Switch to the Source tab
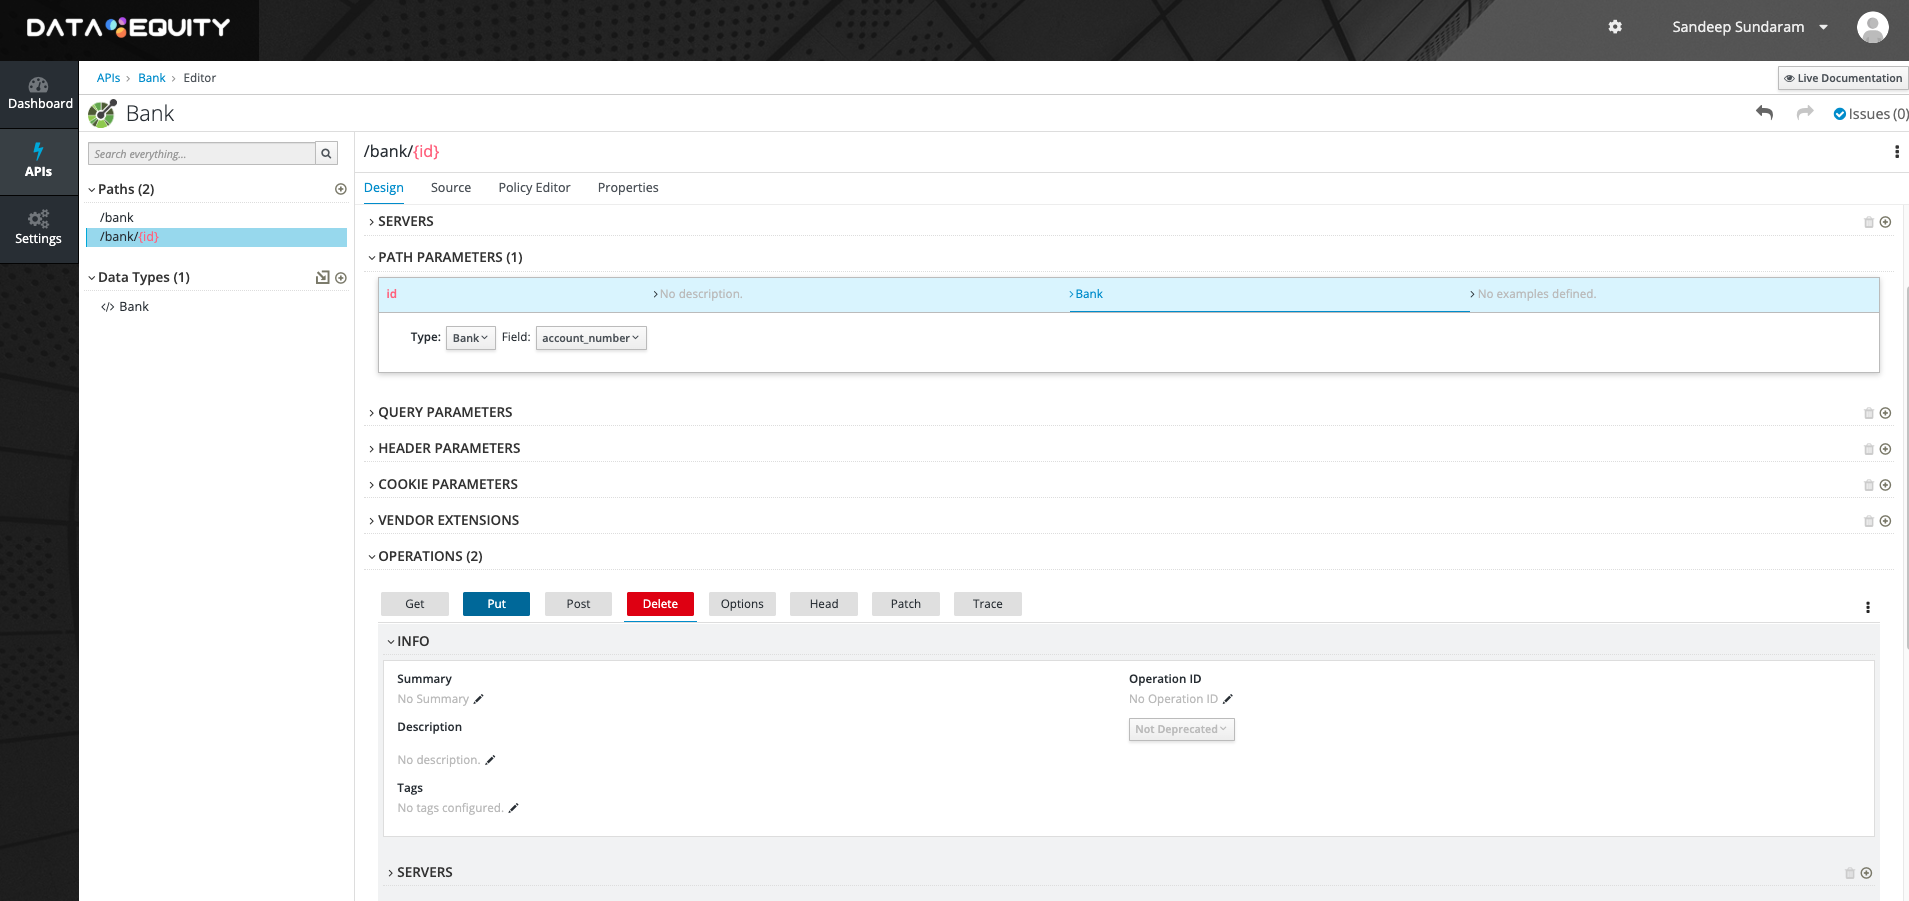The image size is (1909, 901). [x=451, y=187]
